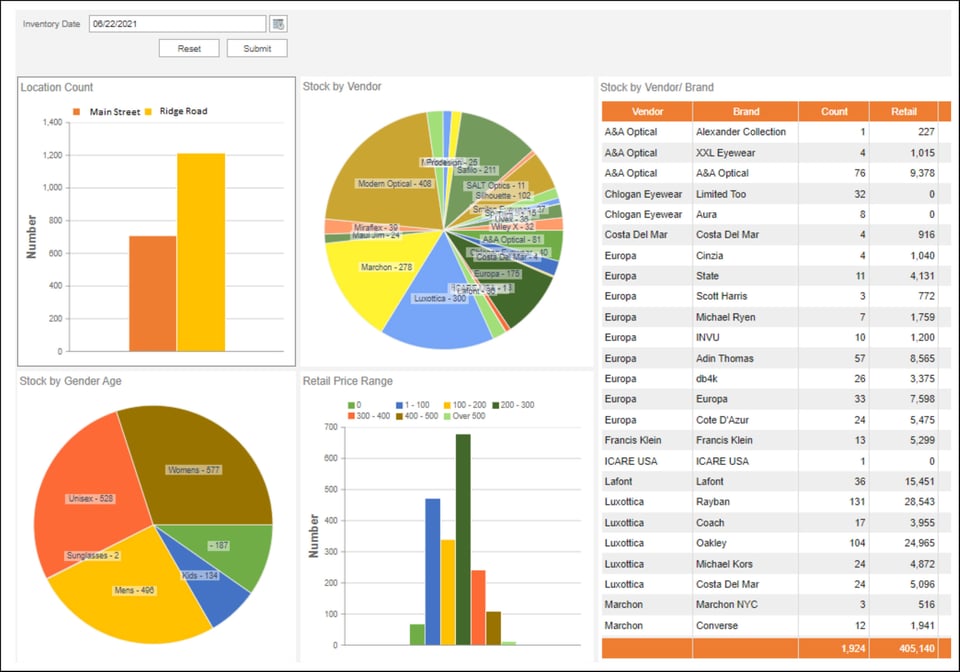The image size is (960, 672).
Task: Click the dark green 200 - 300 bar
Action: 463,539
